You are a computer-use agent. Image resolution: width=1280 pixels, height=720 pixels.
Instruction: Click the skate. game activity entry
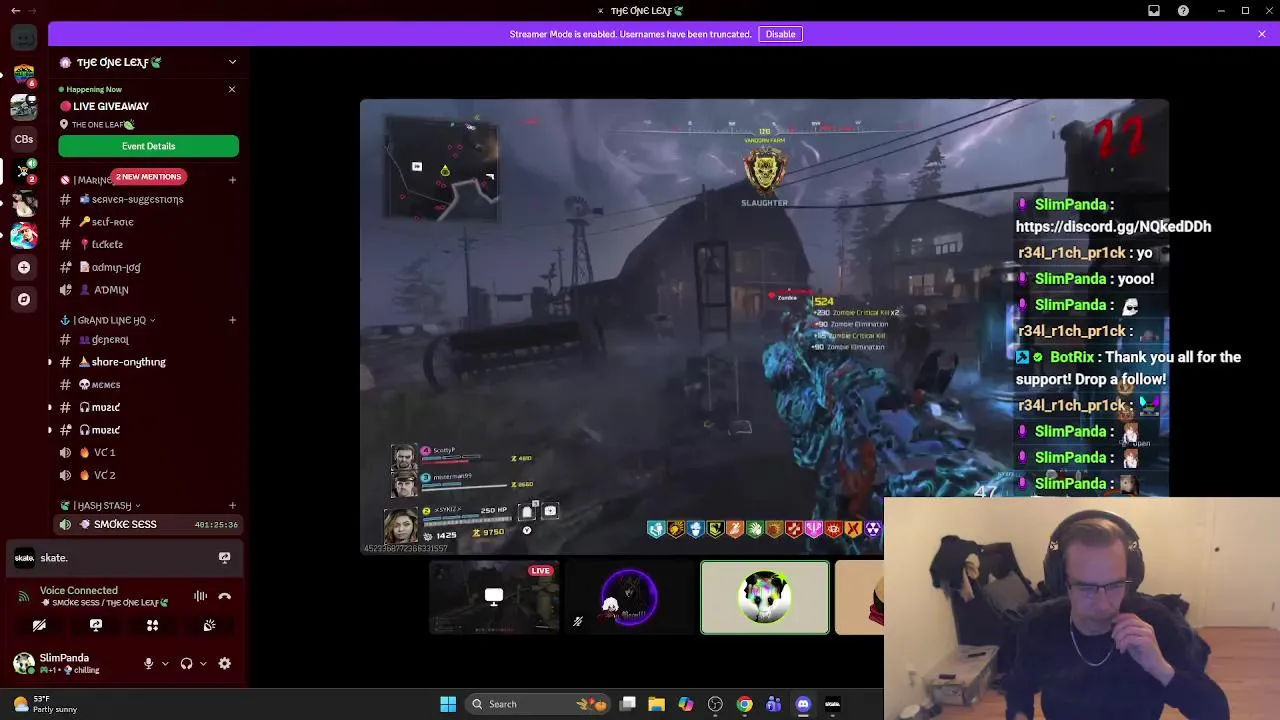tap(124, 557)
